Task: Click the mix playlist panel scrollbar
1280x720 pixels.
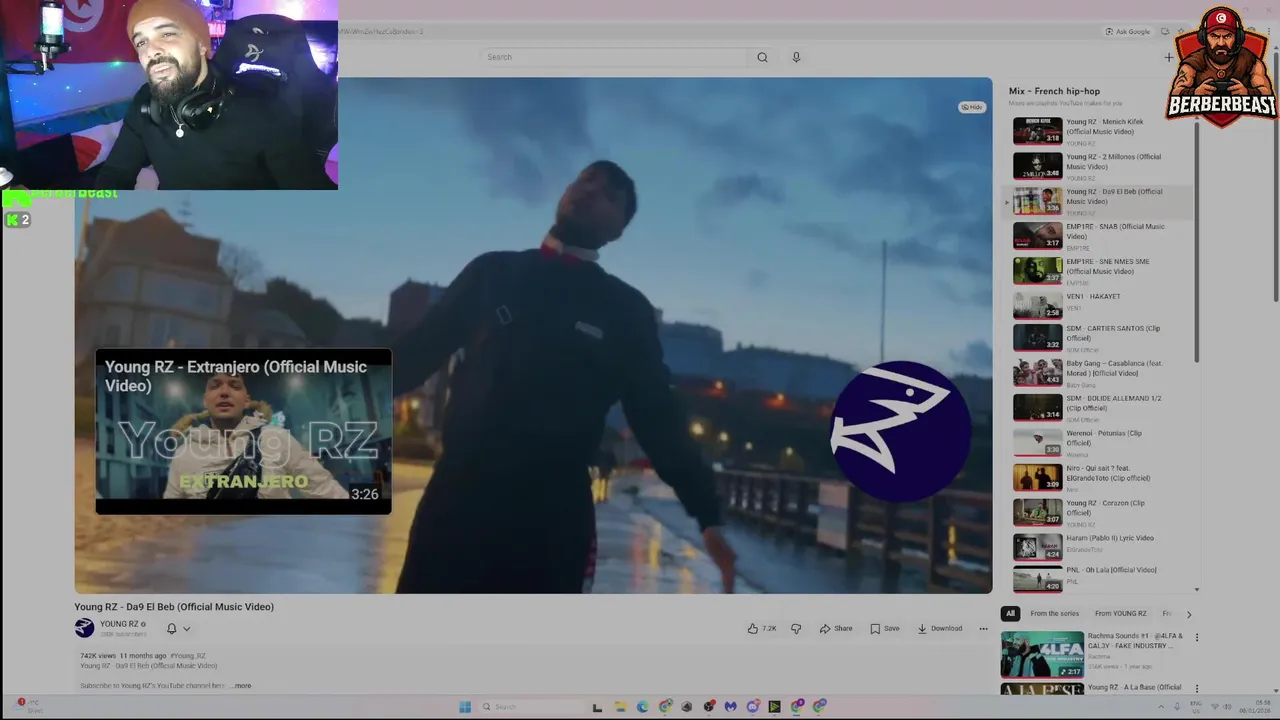Action: tap(1196, 240)
